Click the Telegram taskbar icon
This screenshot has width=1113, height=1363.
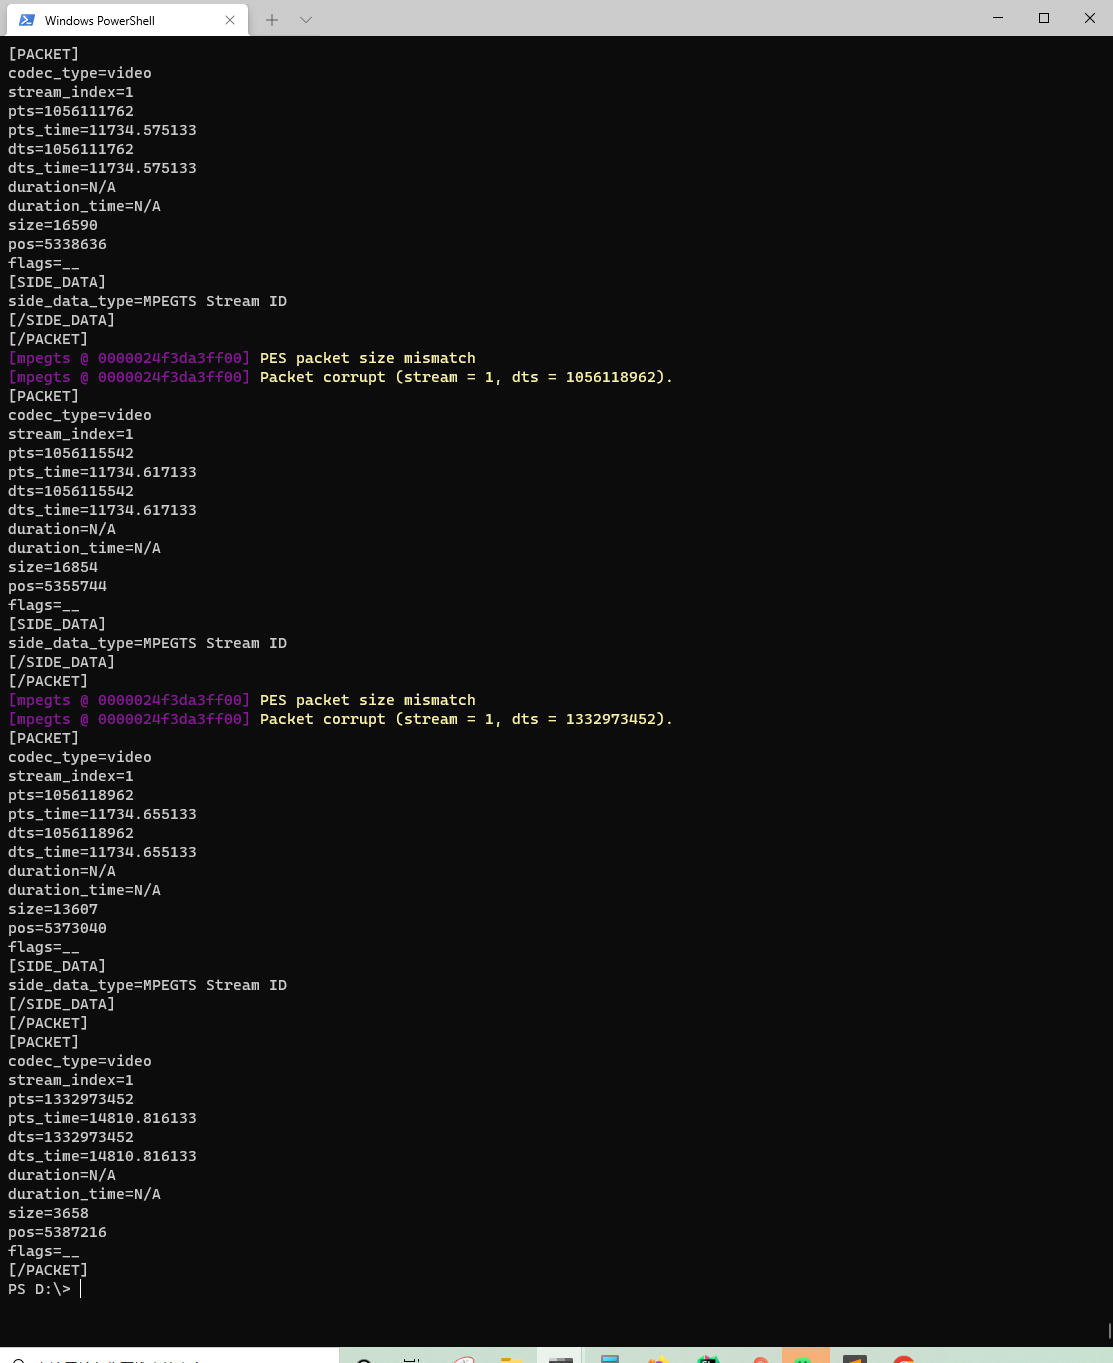click(610, 1360)
